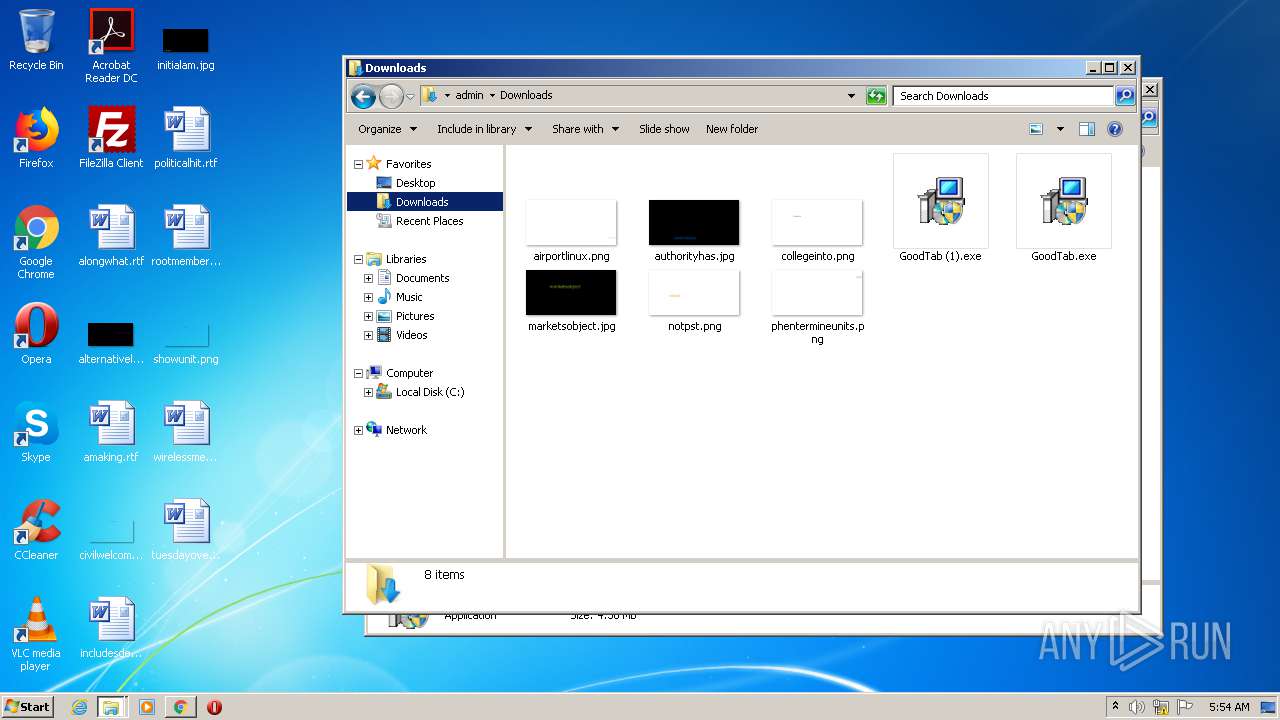Select politicalhit.rtf on the desktop
1280x720 pixels.
tap(186, 138)
